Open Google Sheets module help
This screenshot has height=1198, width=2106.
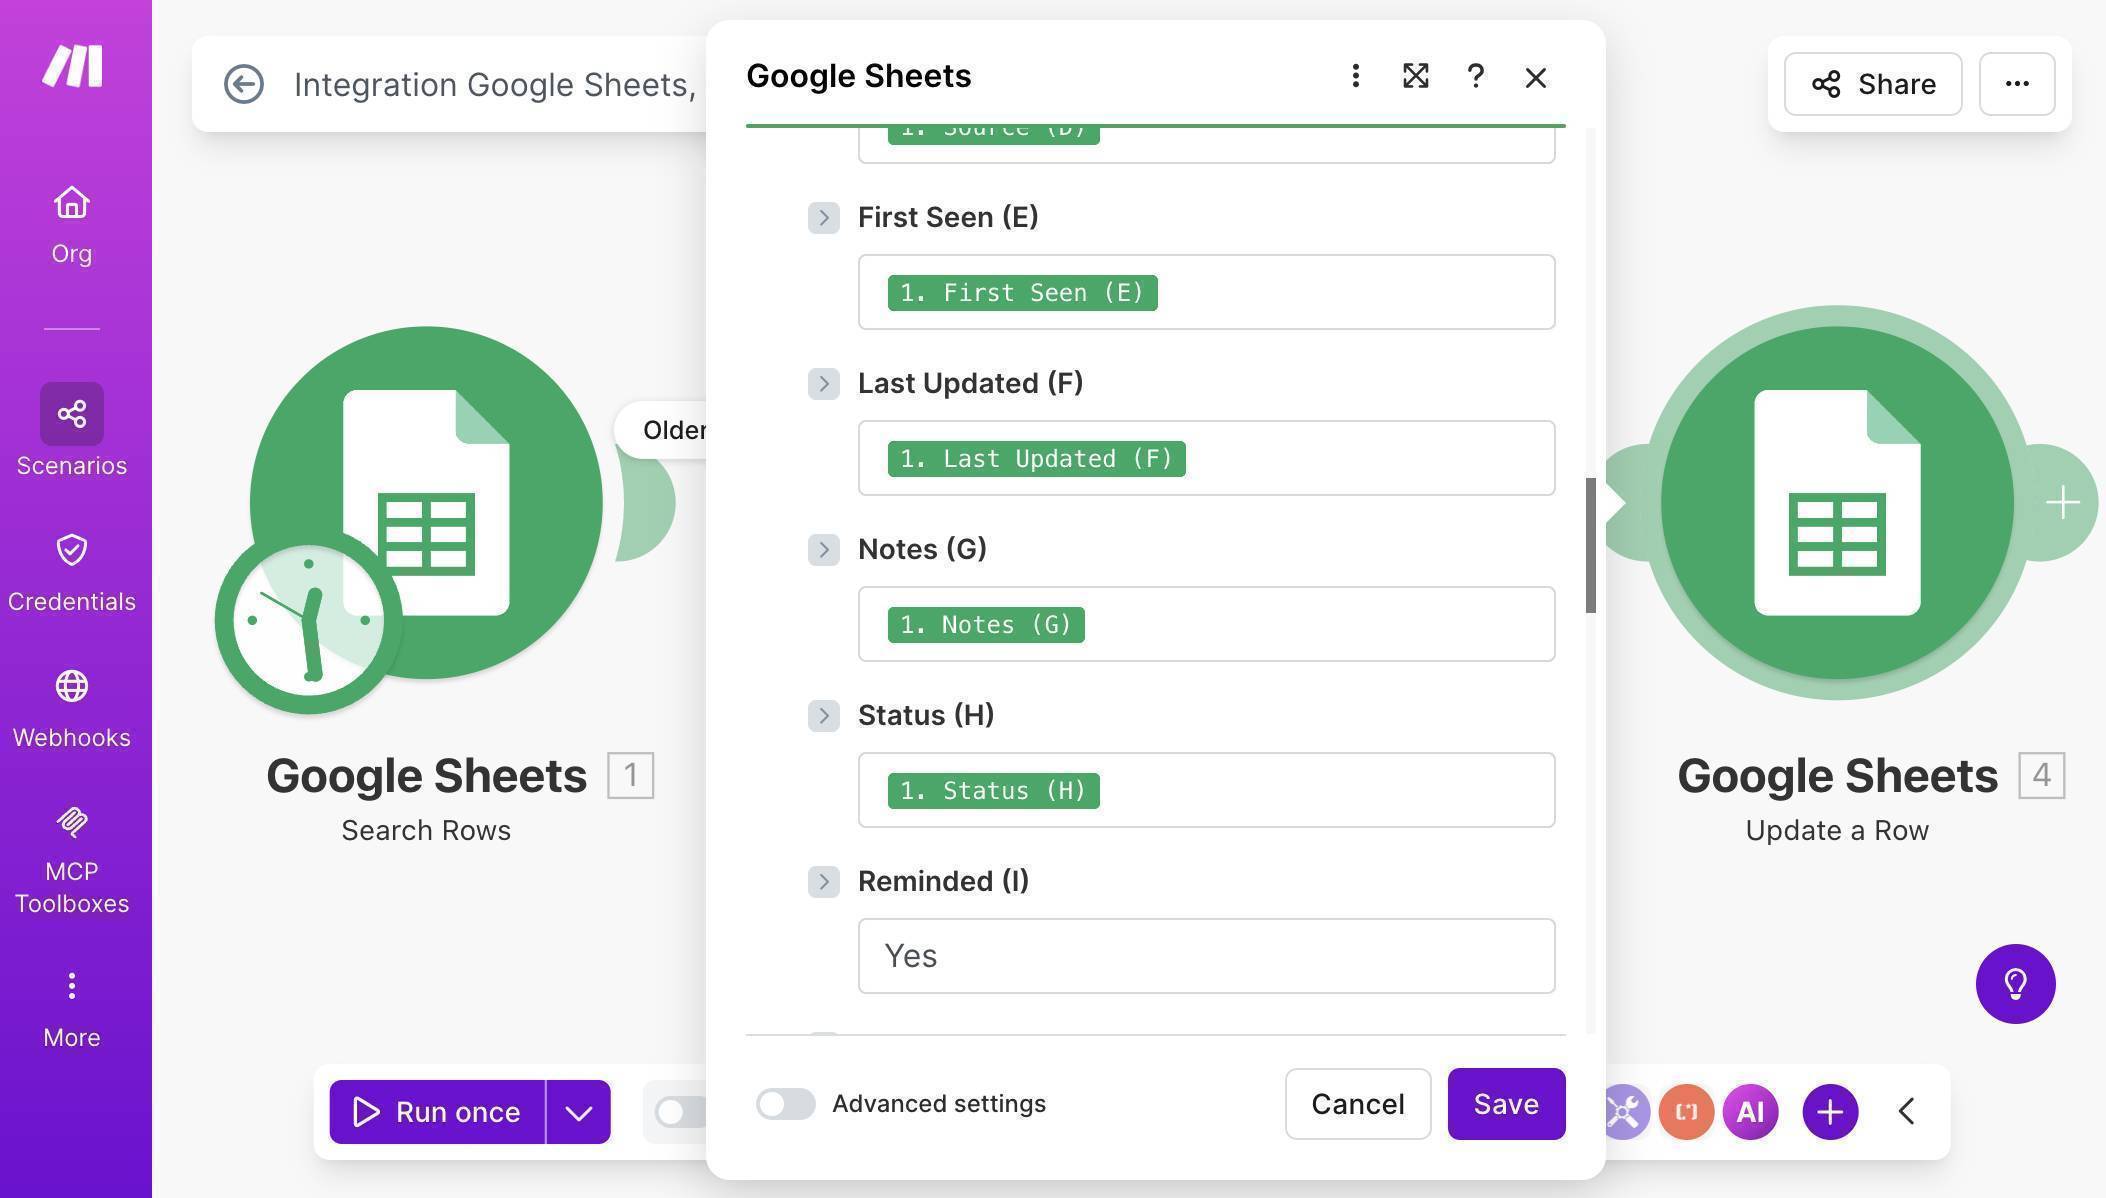click(1475, 76)
